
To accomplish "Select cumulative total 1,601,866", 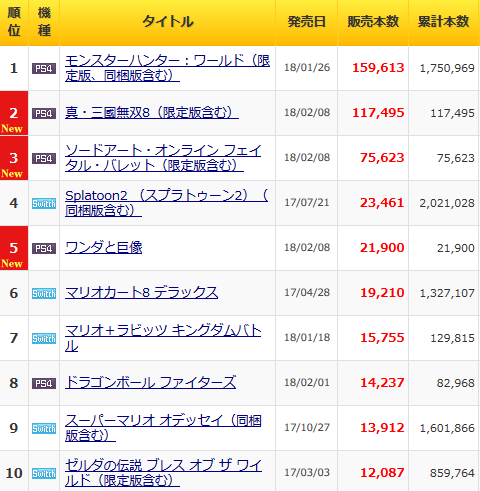I will pyautogui.click(x=447, y=428).
